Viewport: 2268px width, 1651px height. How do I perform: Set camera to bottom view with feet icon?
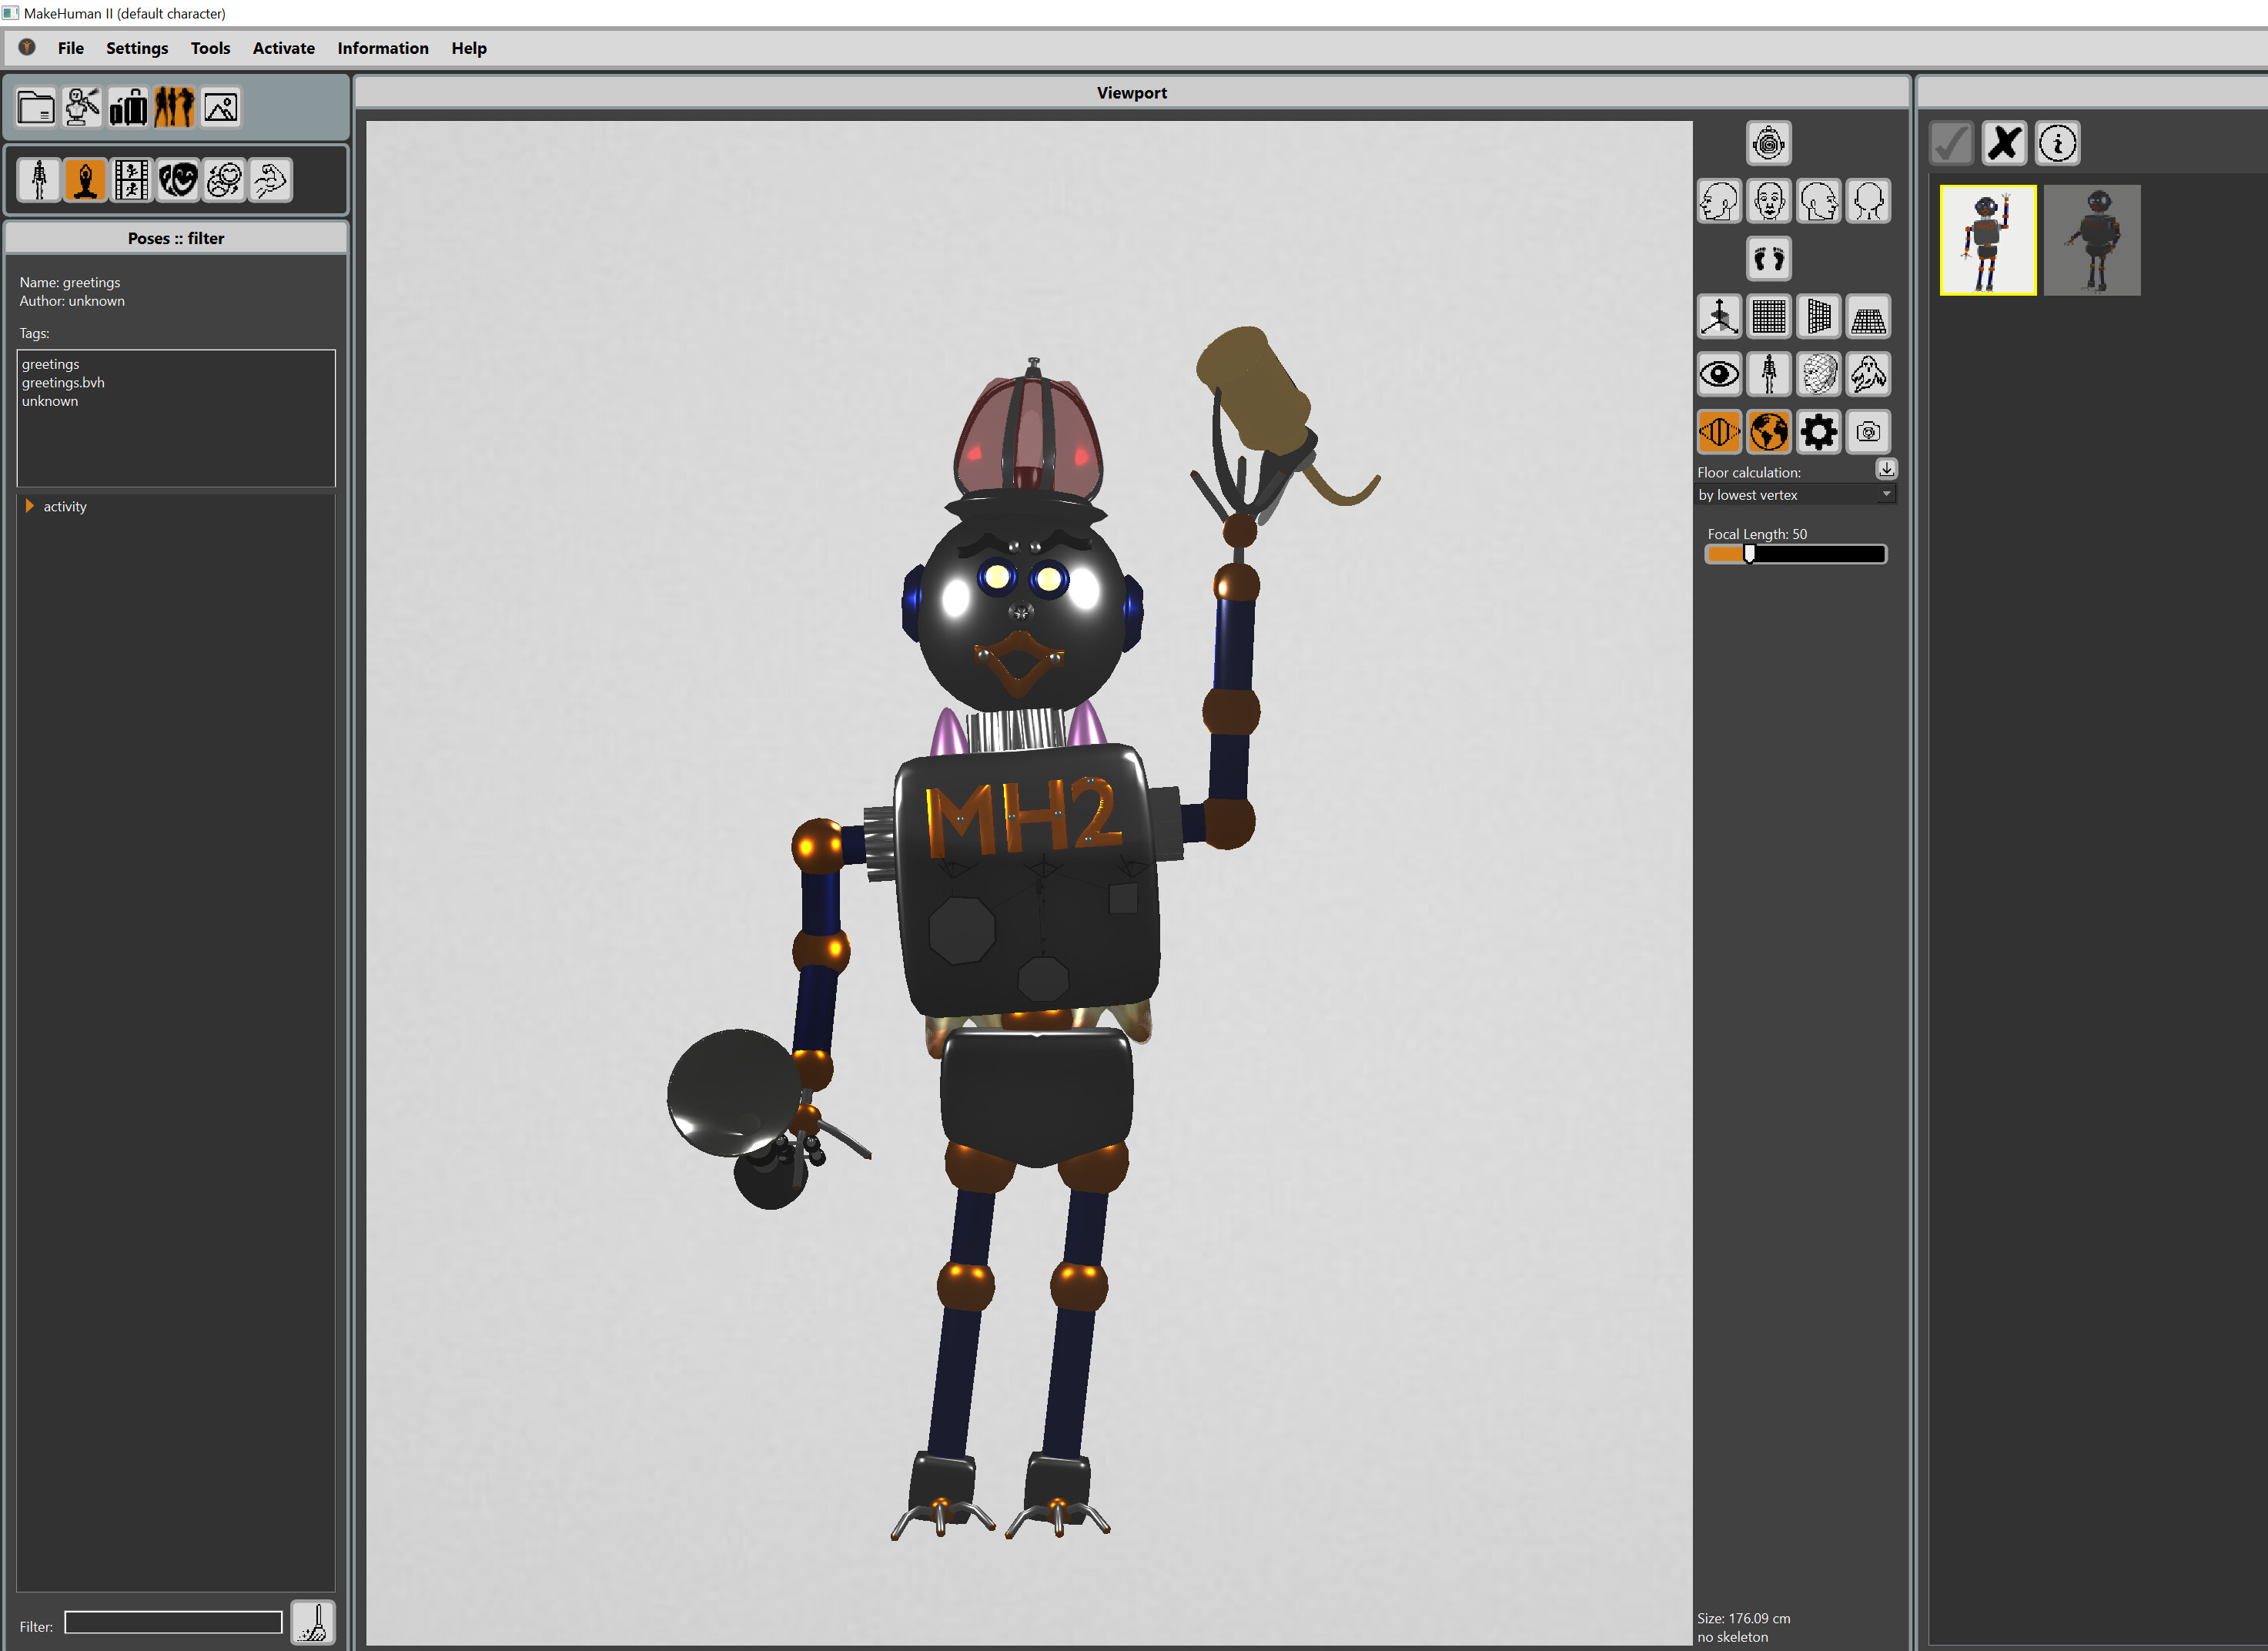(1768, 259)
